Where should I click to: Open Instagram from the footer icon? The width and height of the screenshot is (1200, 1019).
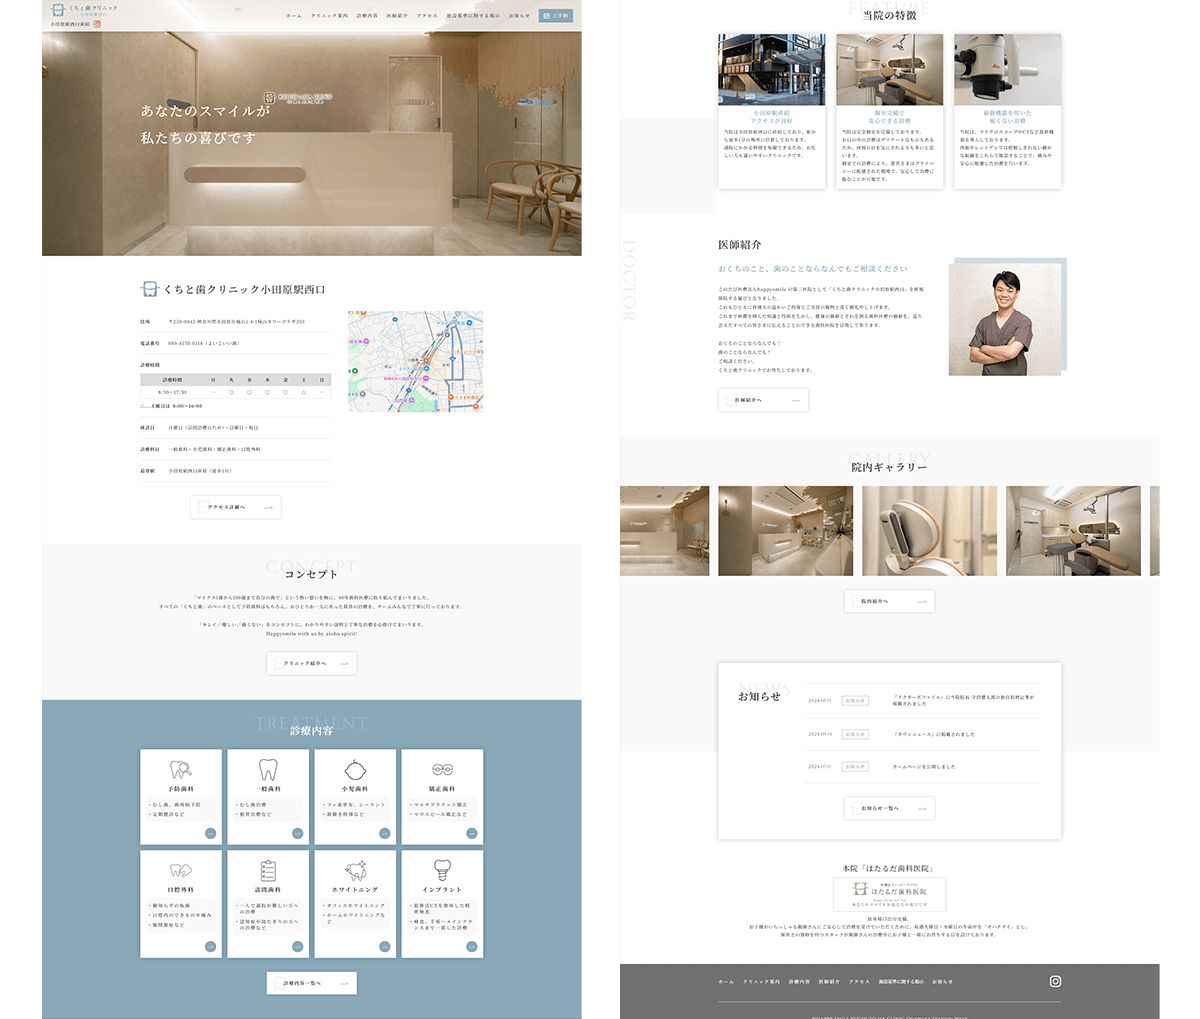pyautogui.click(x=1055, y=981)
